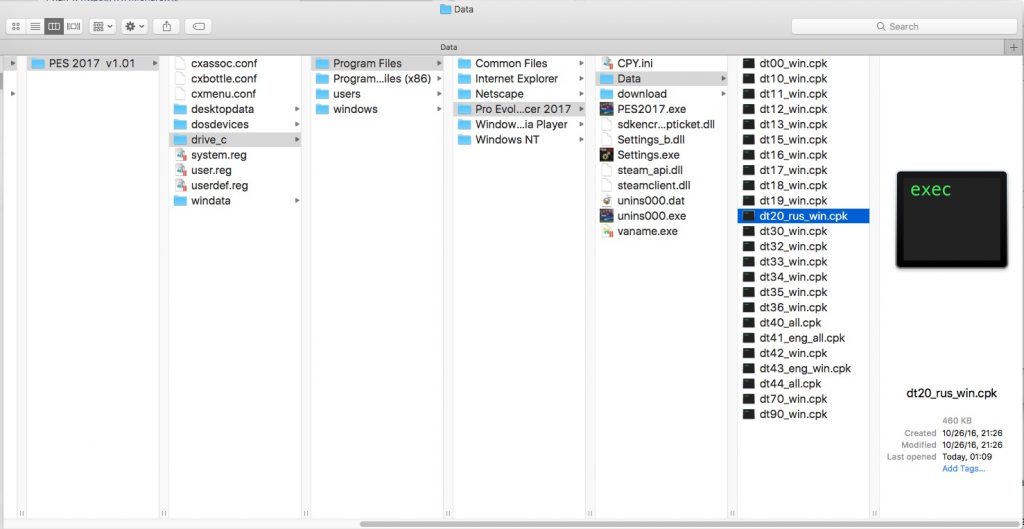This screenshot has width=1024, height=529.
Task: Open the arrange-by dropdown
Action: pos(102,26)
